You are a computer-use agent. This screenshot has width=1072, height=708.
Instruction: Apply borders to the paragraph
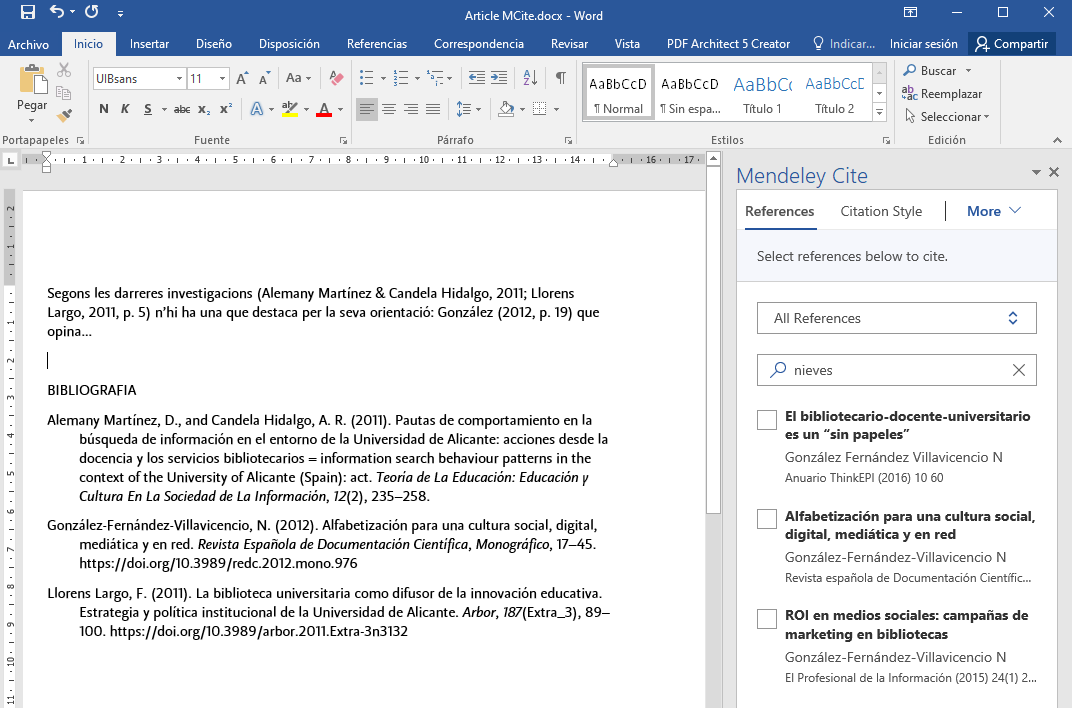(540, 109)
